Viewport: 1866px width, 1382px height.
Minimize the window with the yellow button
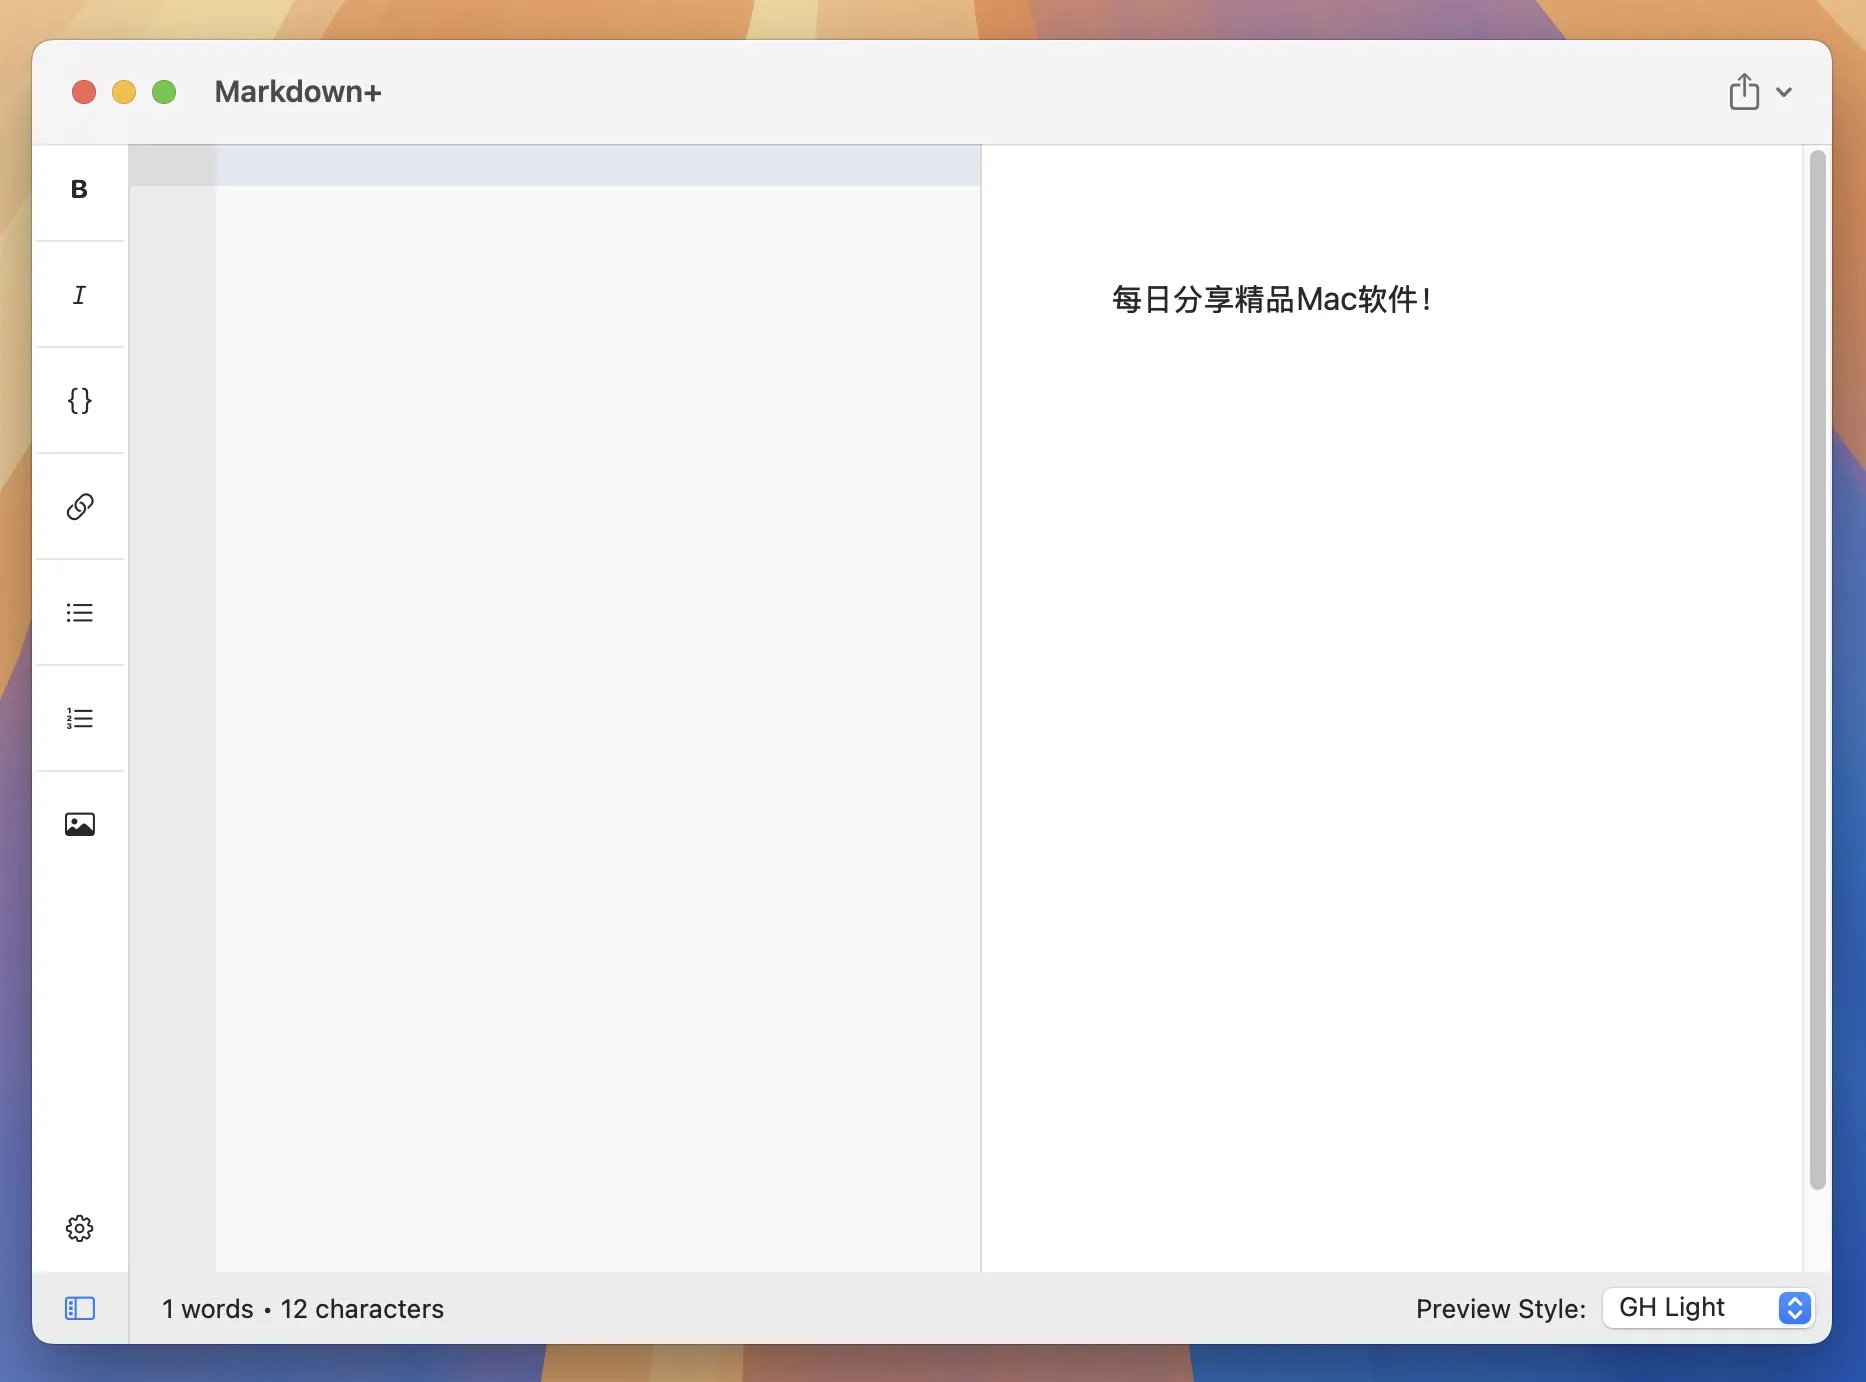tap(124, 92)
